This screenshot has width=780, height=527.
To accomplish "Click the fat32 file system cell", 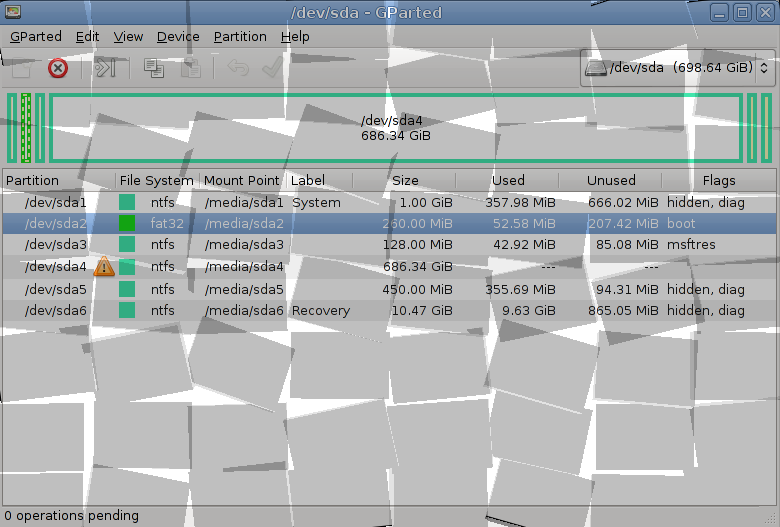I will point(167,223).
